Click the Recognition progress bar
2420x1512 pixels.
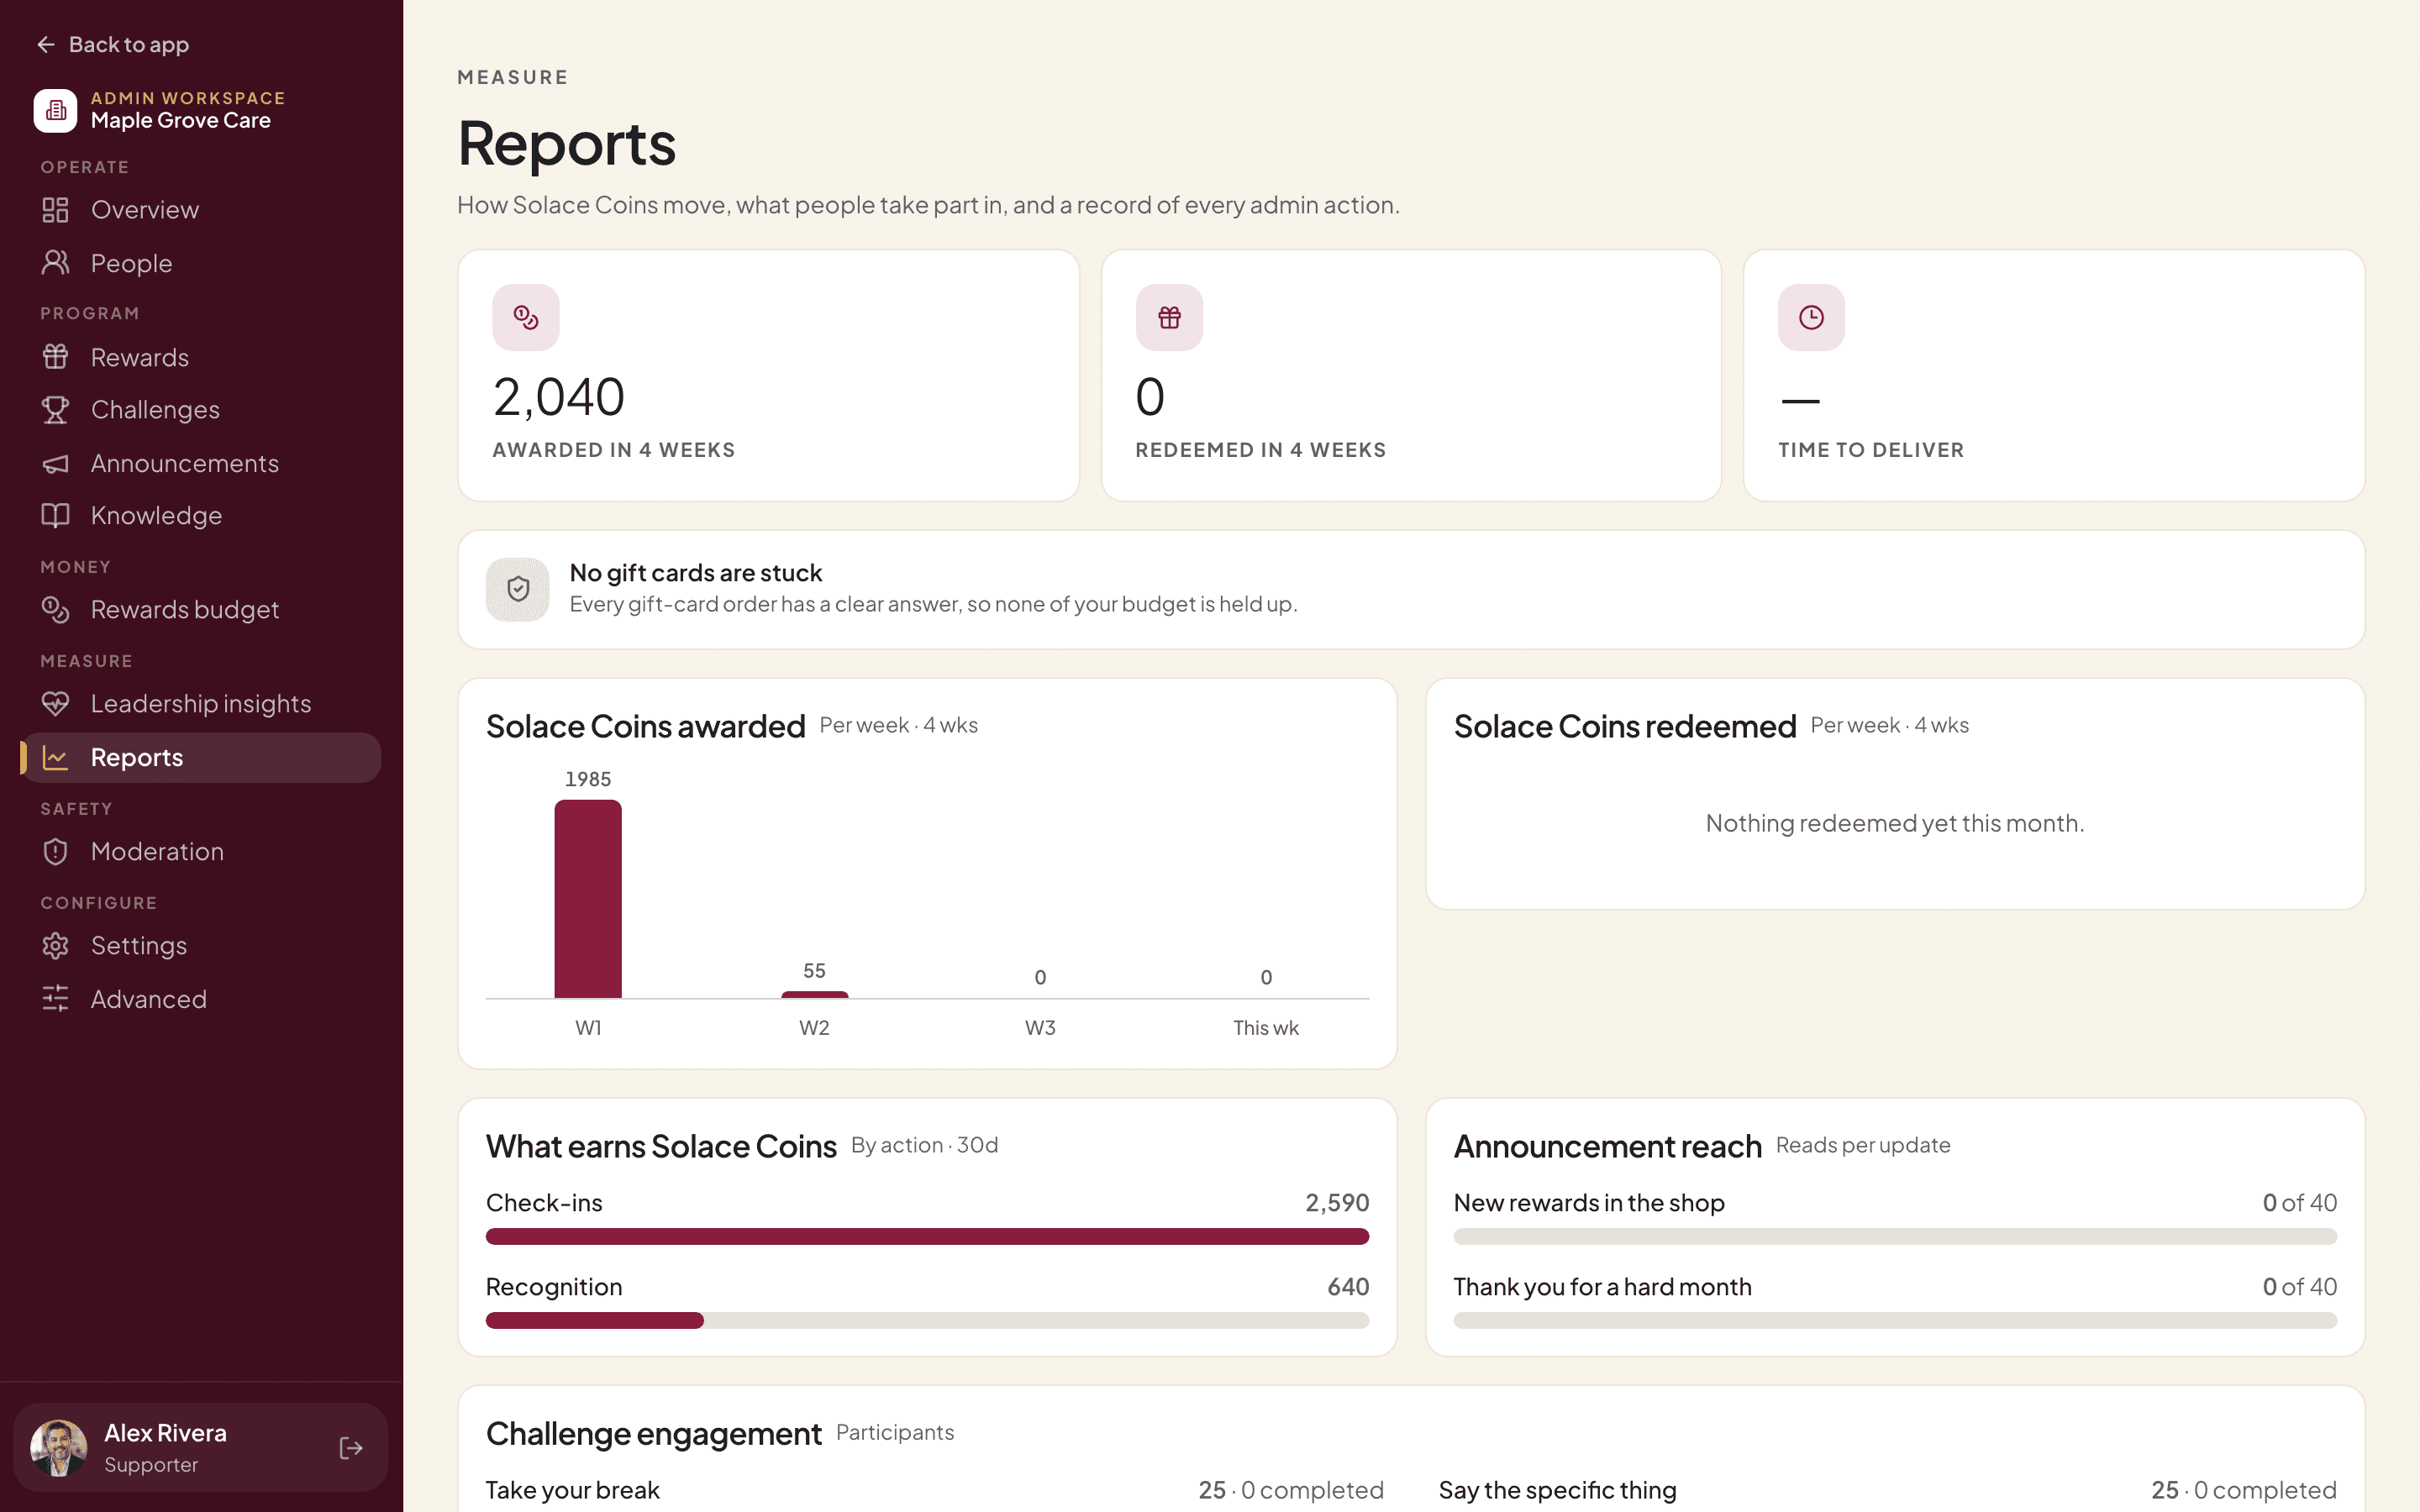pos(927,1320)
